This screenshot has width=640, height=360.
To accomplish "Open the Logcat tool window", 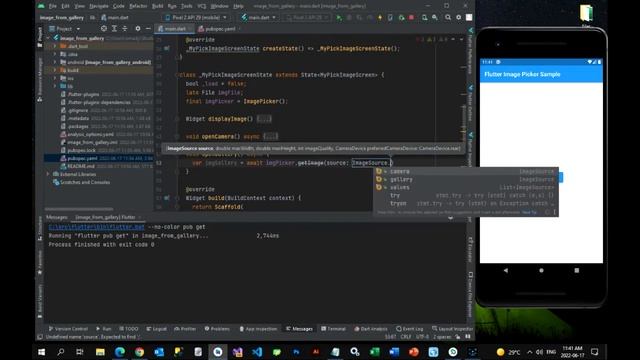I will (x=156, y=329).
